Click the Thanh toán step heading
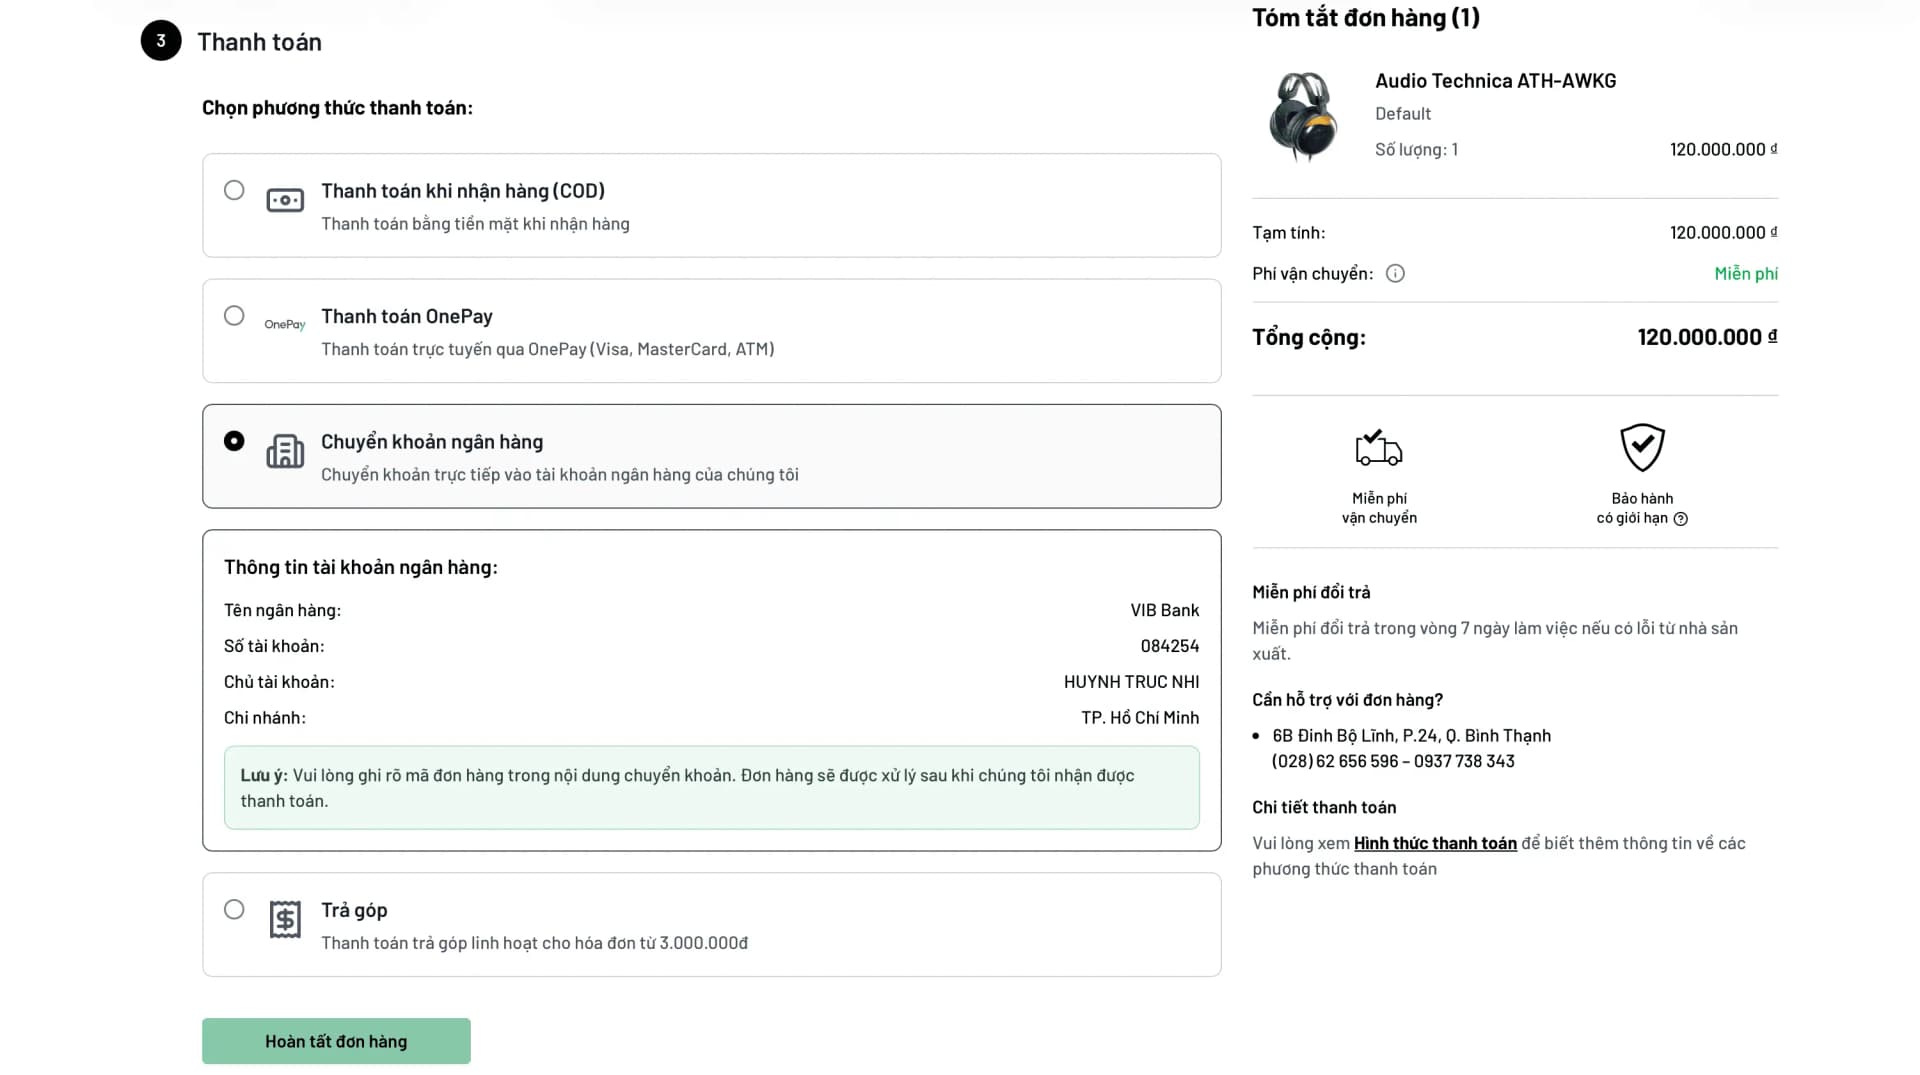 259,42
